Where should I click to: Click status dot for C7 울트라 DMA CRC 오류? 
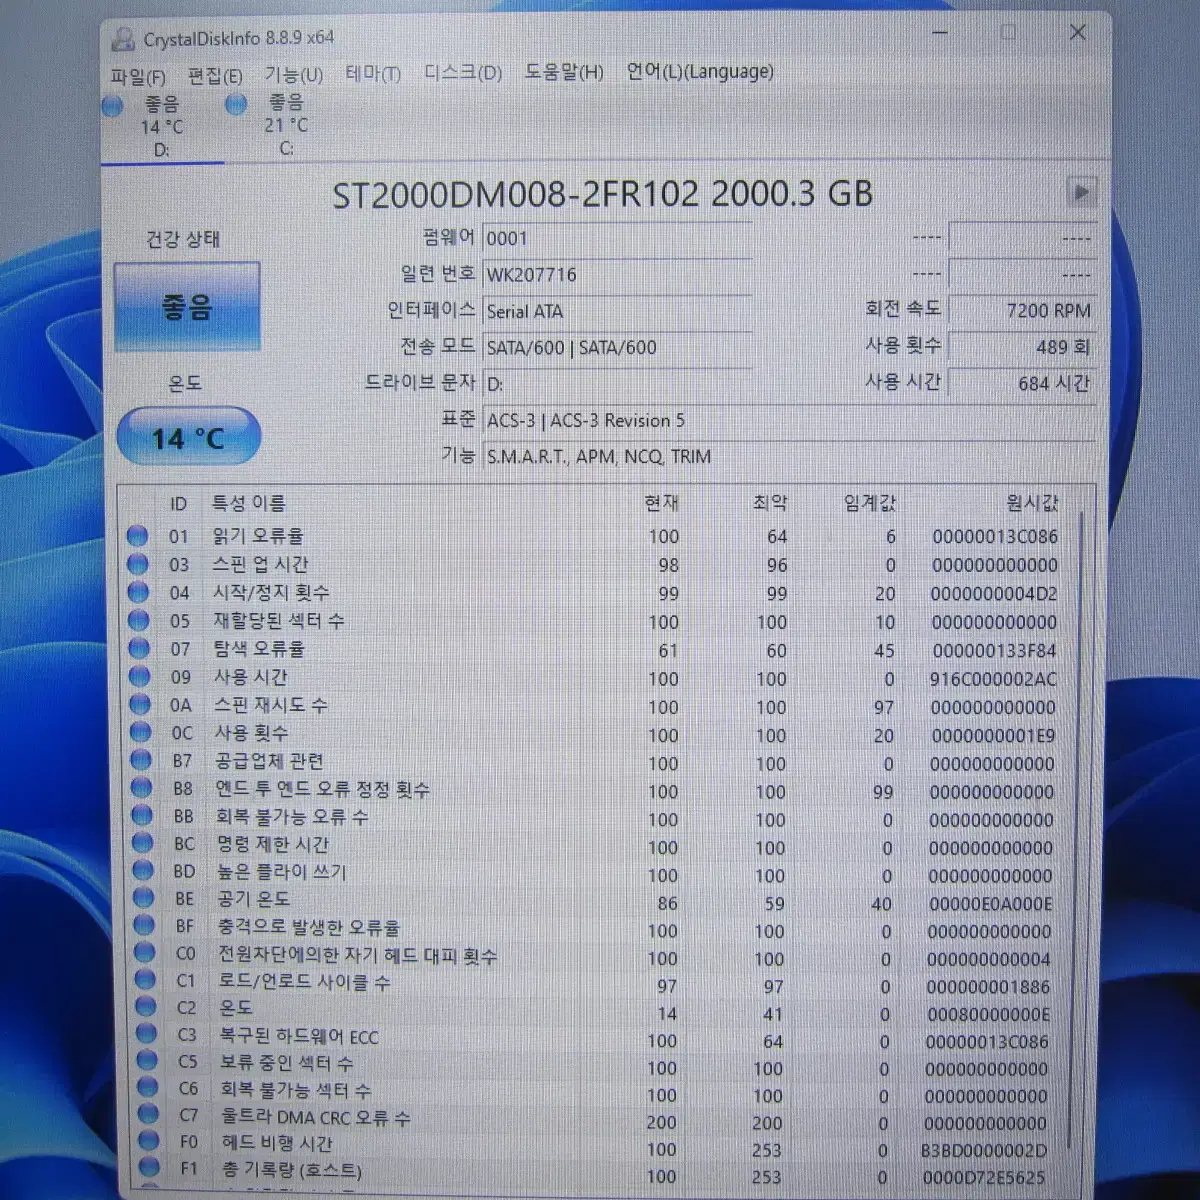pos(149,1115)
